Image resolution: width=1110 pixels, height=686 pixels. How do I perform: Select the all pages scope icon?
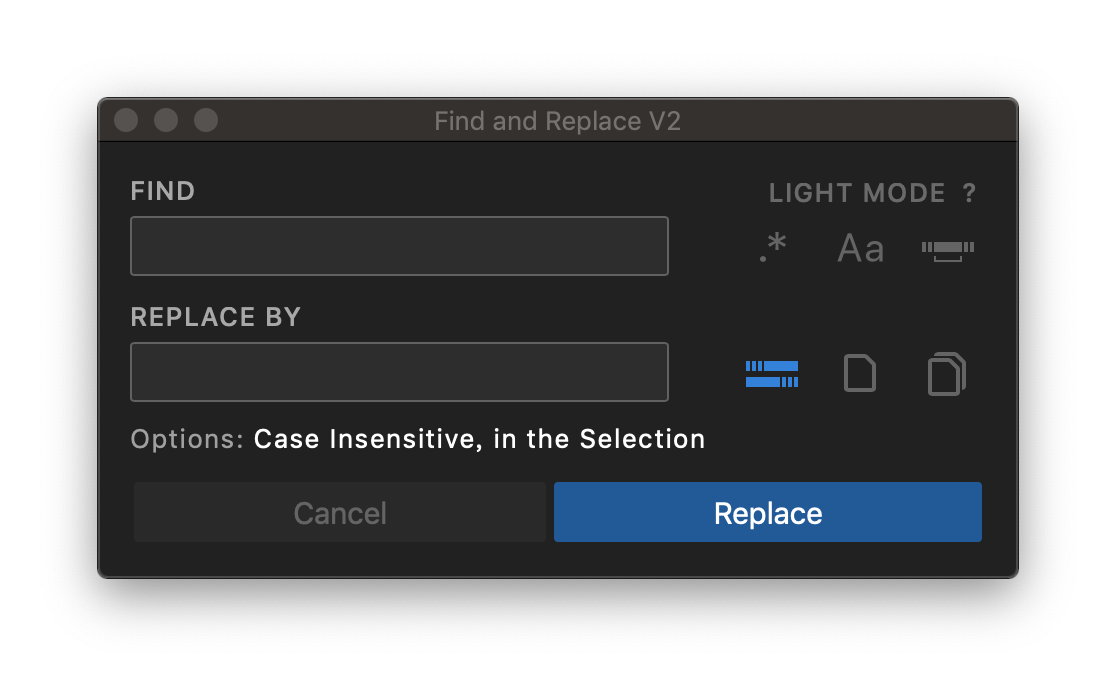point(947,374)
